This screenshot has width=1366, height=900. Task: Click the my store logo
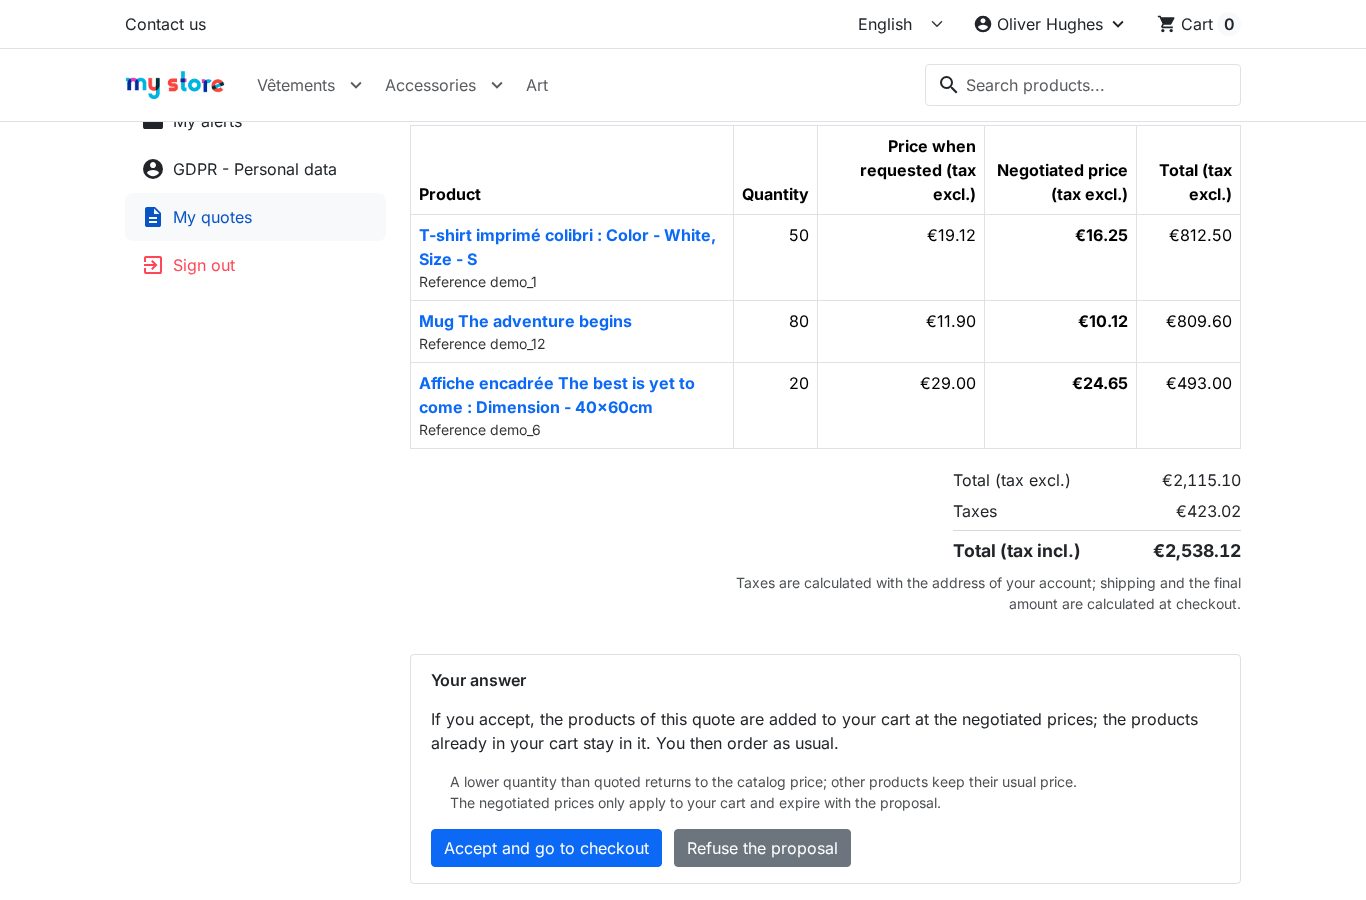[x=175, y=85]
